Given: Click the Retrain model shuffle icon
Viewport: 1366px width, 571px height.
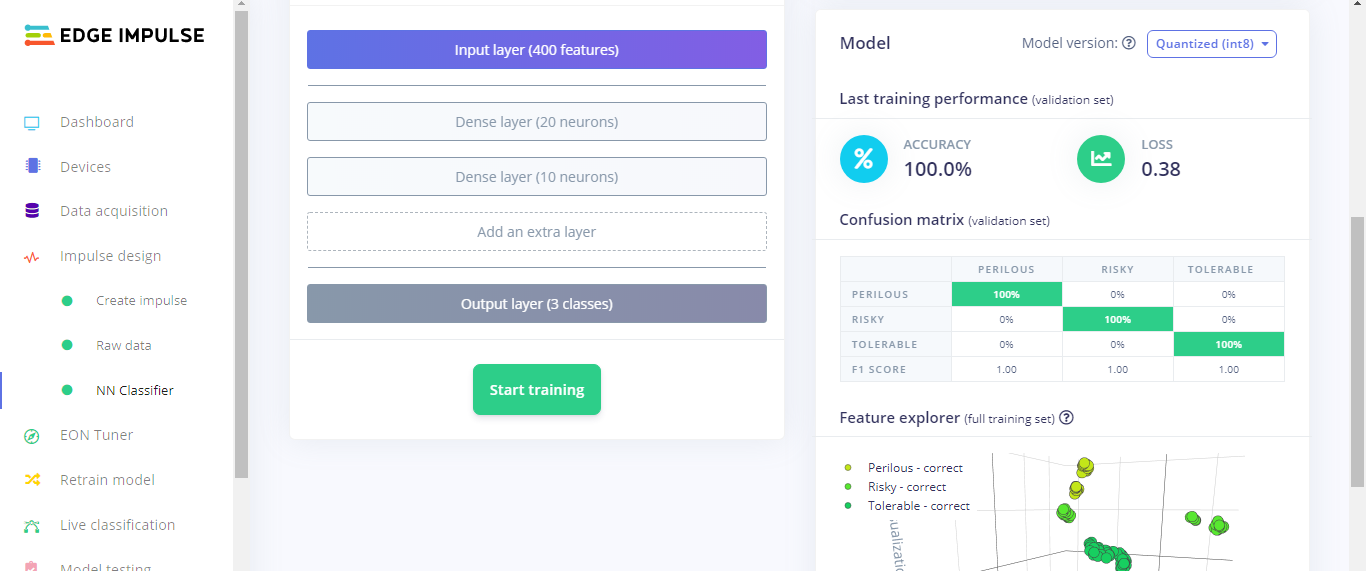Looking at the screenshot, I should [x=32, y=480].
